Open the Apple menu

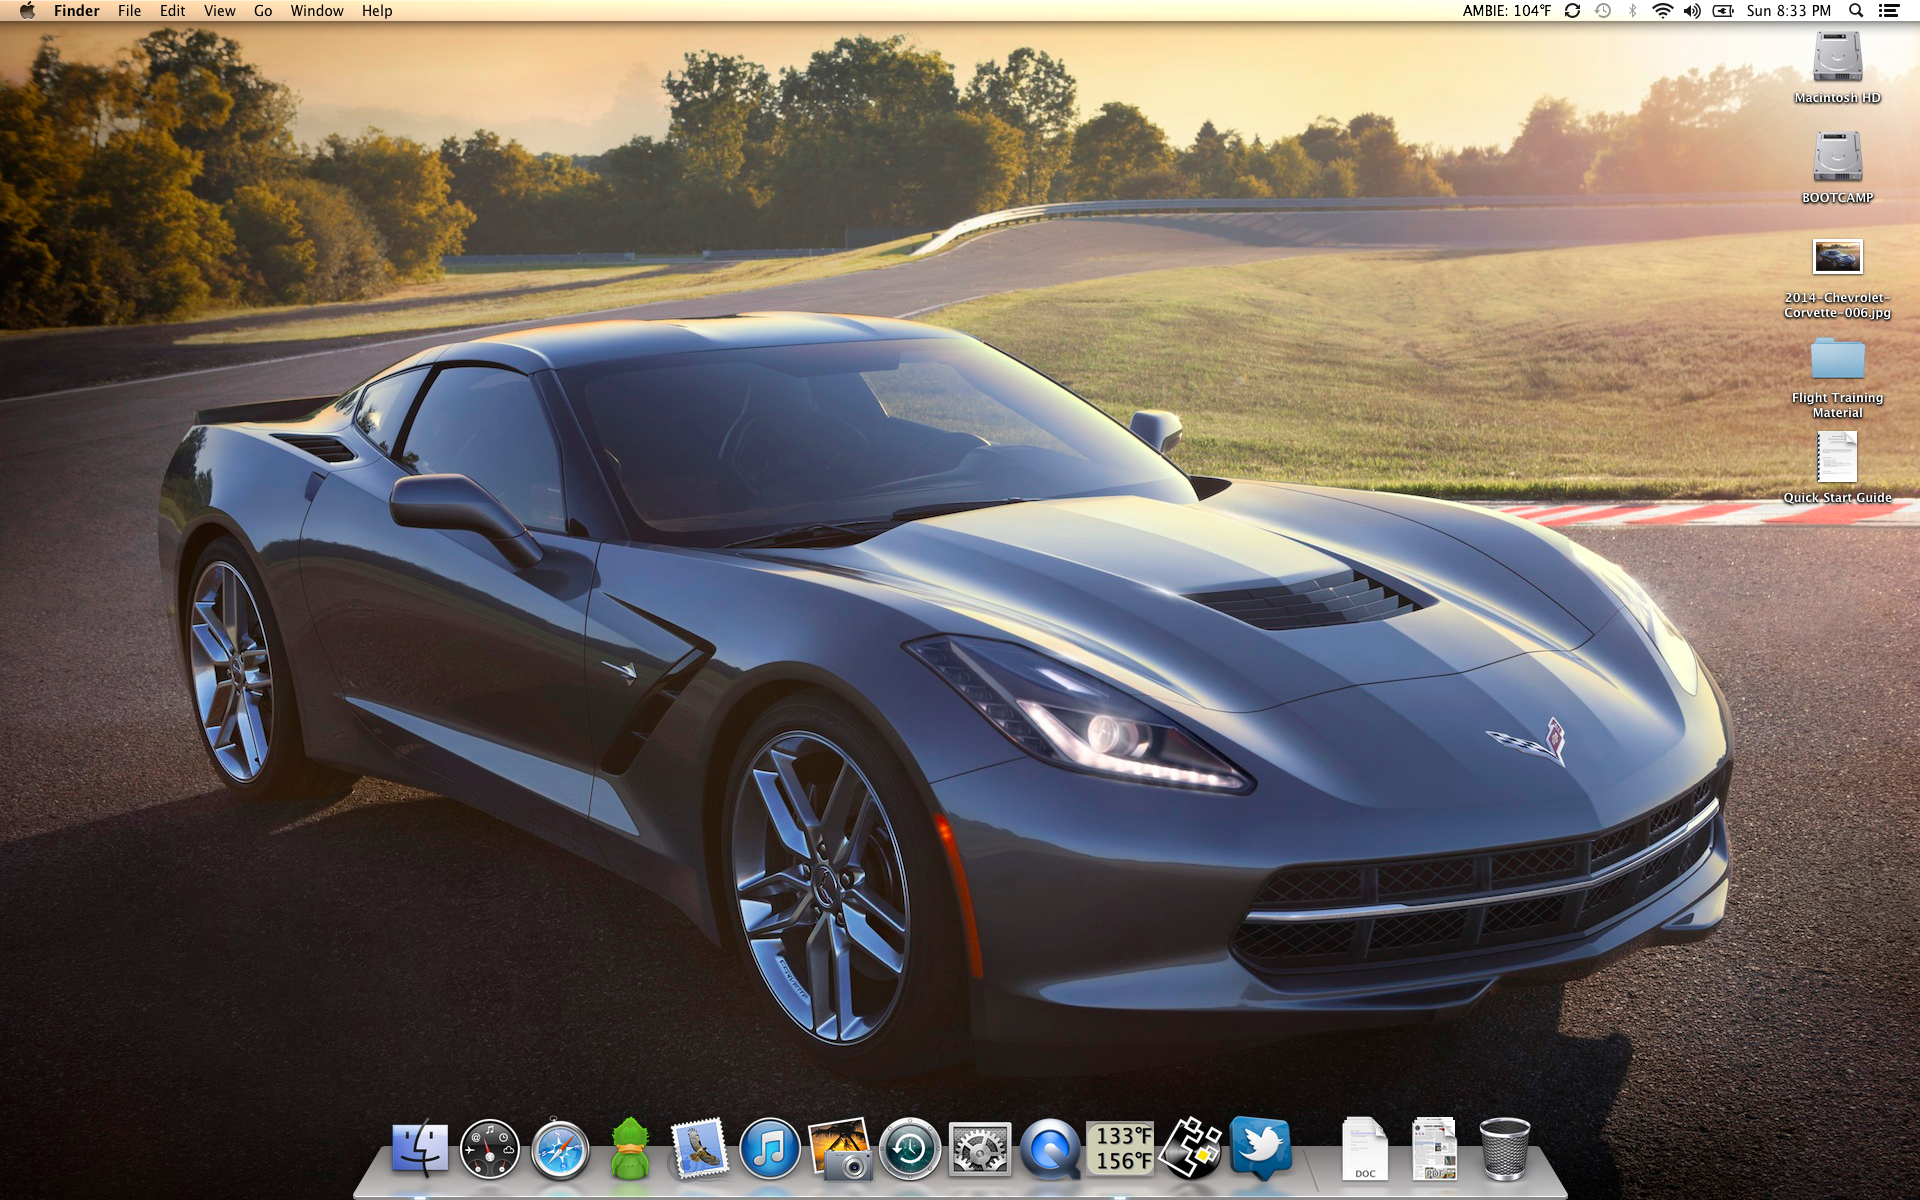(x=27, y=11)
